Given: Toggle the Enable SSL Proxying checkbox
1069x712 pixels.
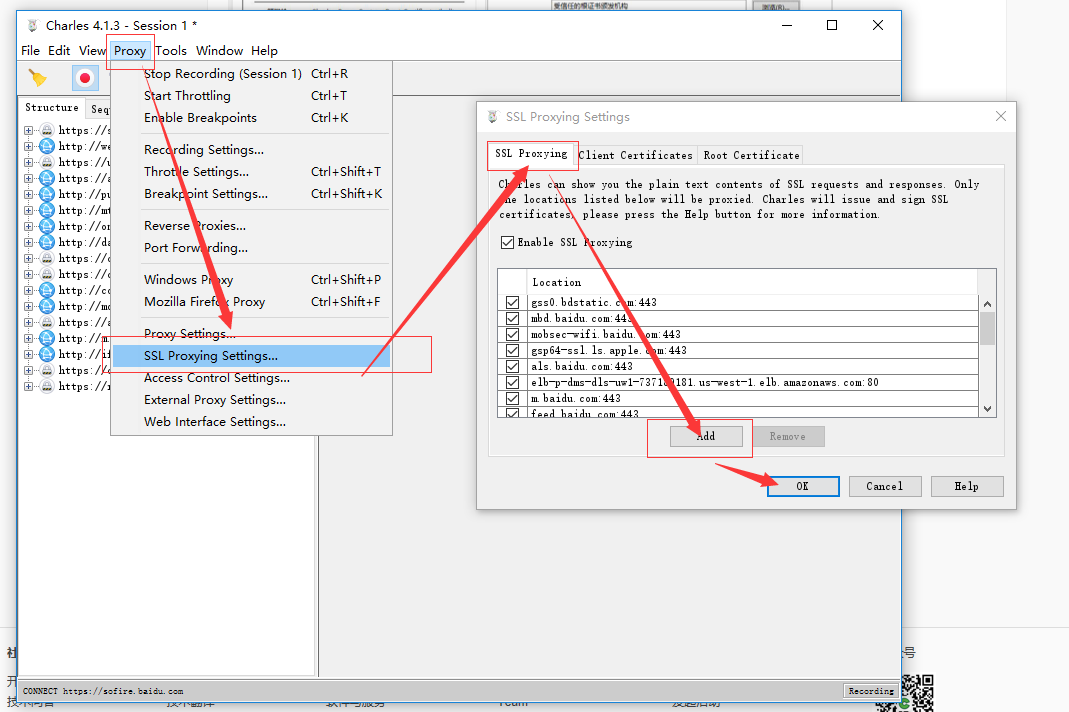Looking at the screenshot, I should tap(507, 242).
